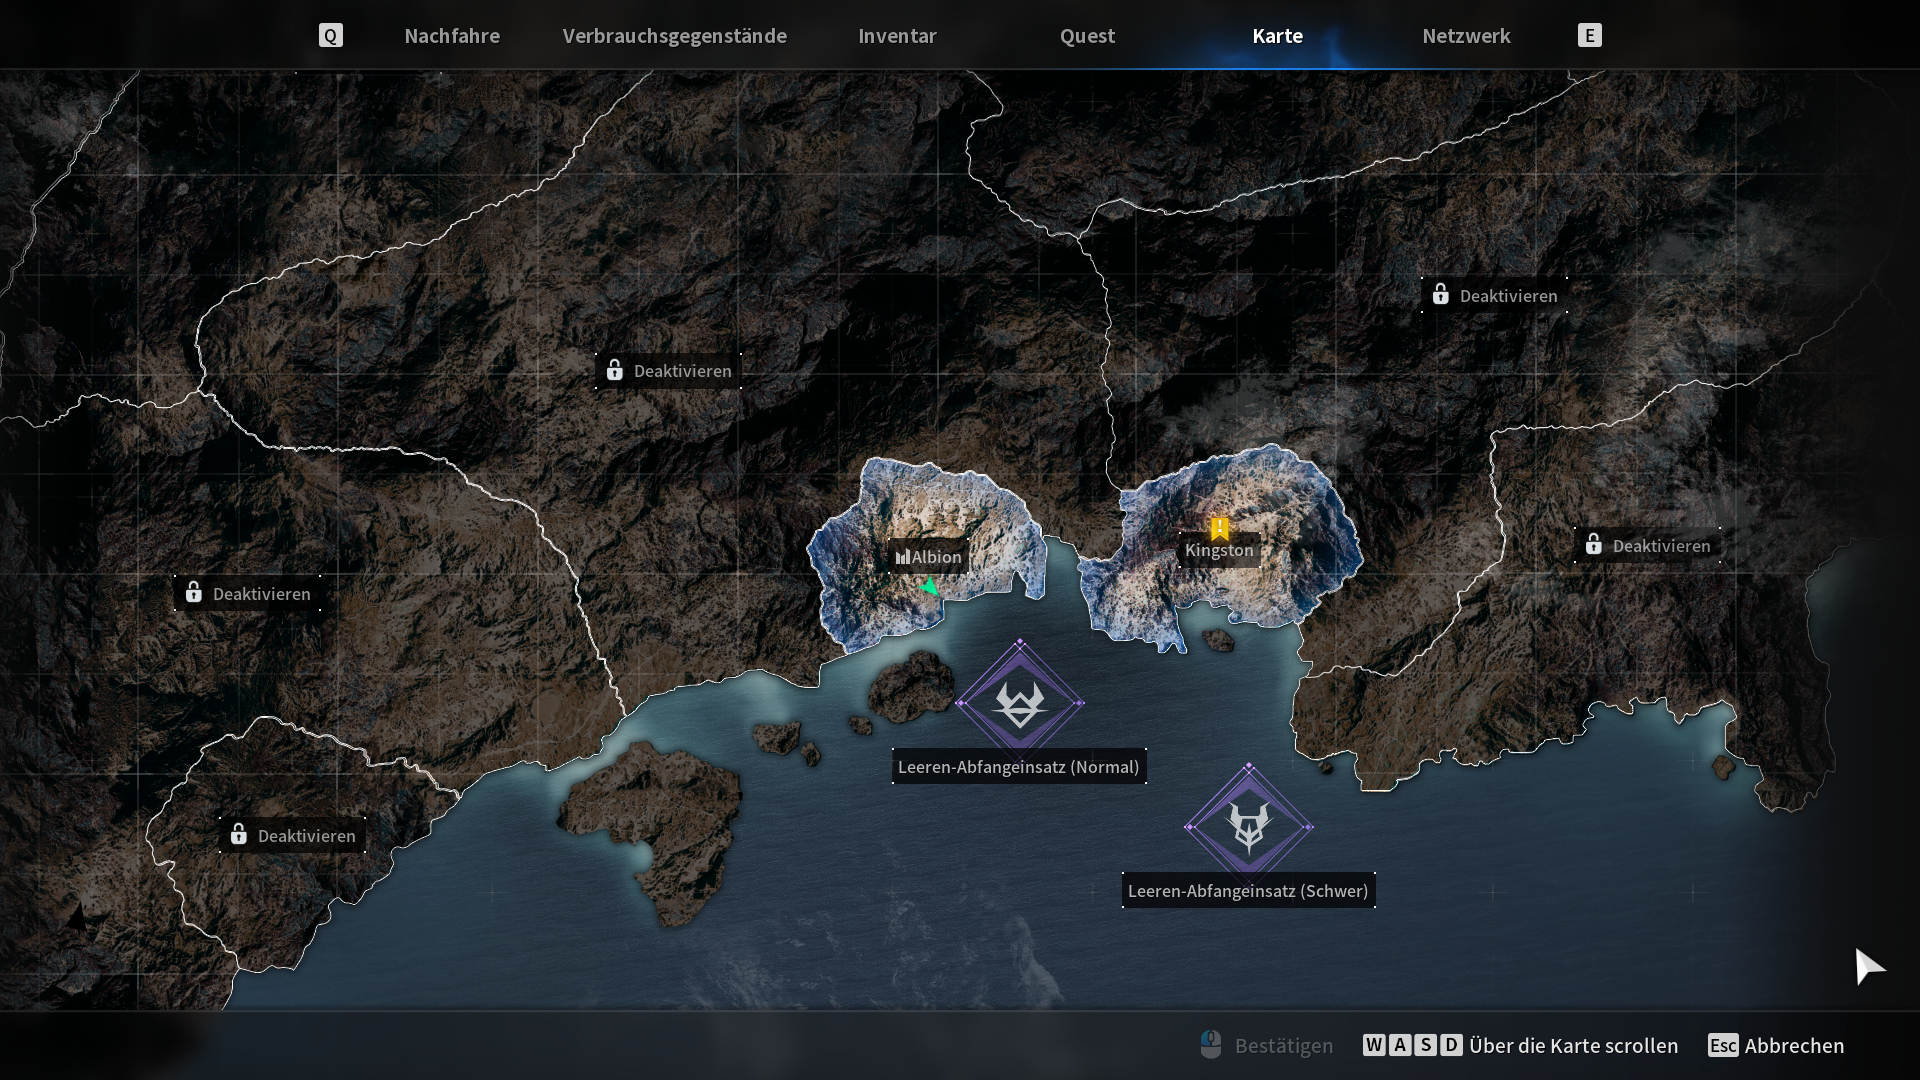Viewport: 1920px width, 1080px height.
Task: Click the lock icon on northeast Deaktivieren region
Action: click(x=1440, y=295)
